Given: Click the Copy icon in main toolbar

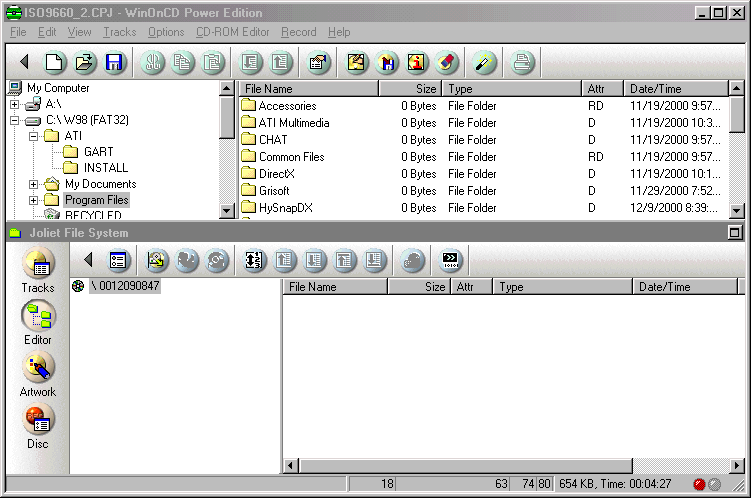Looking at the screenshot, I should [182, 62].
